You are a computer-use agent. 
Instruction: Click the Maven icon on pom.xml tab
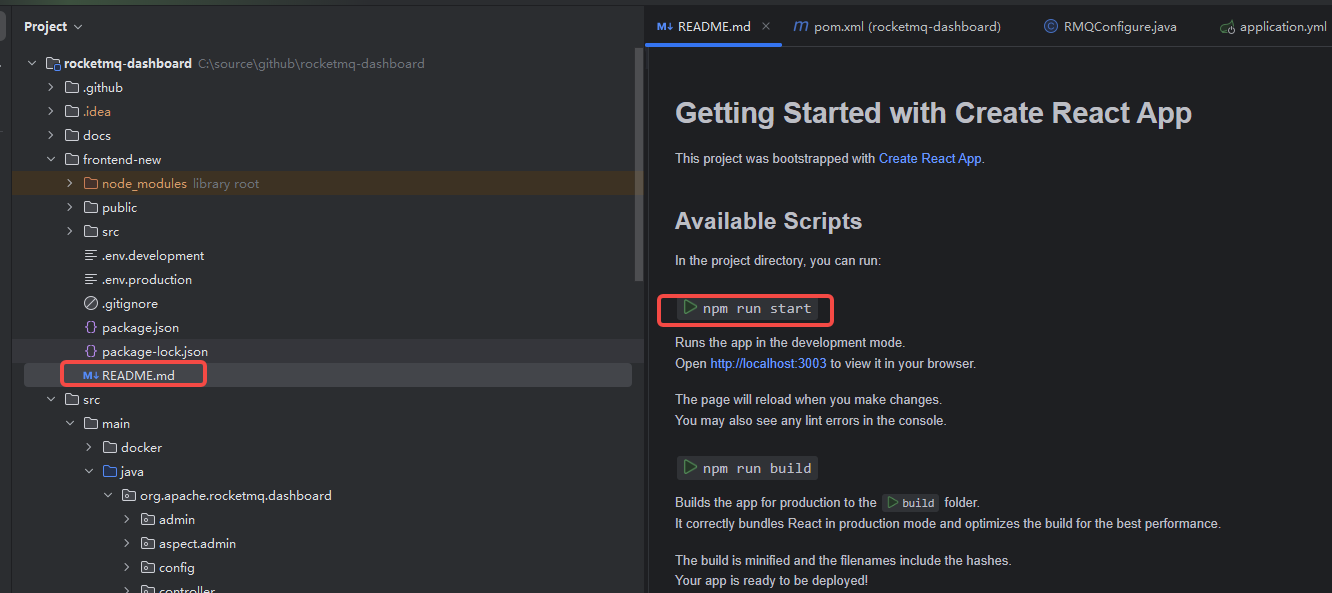click(x=800, y=27)
